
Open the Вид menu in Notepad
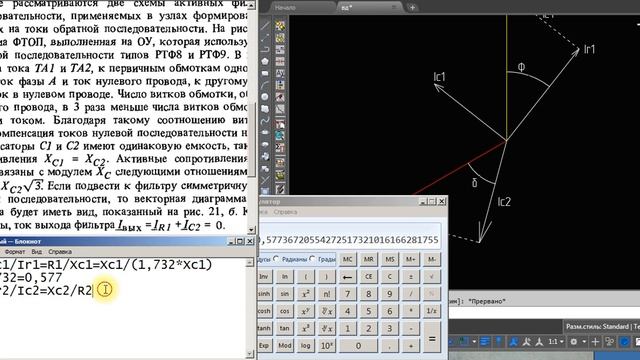37,252
